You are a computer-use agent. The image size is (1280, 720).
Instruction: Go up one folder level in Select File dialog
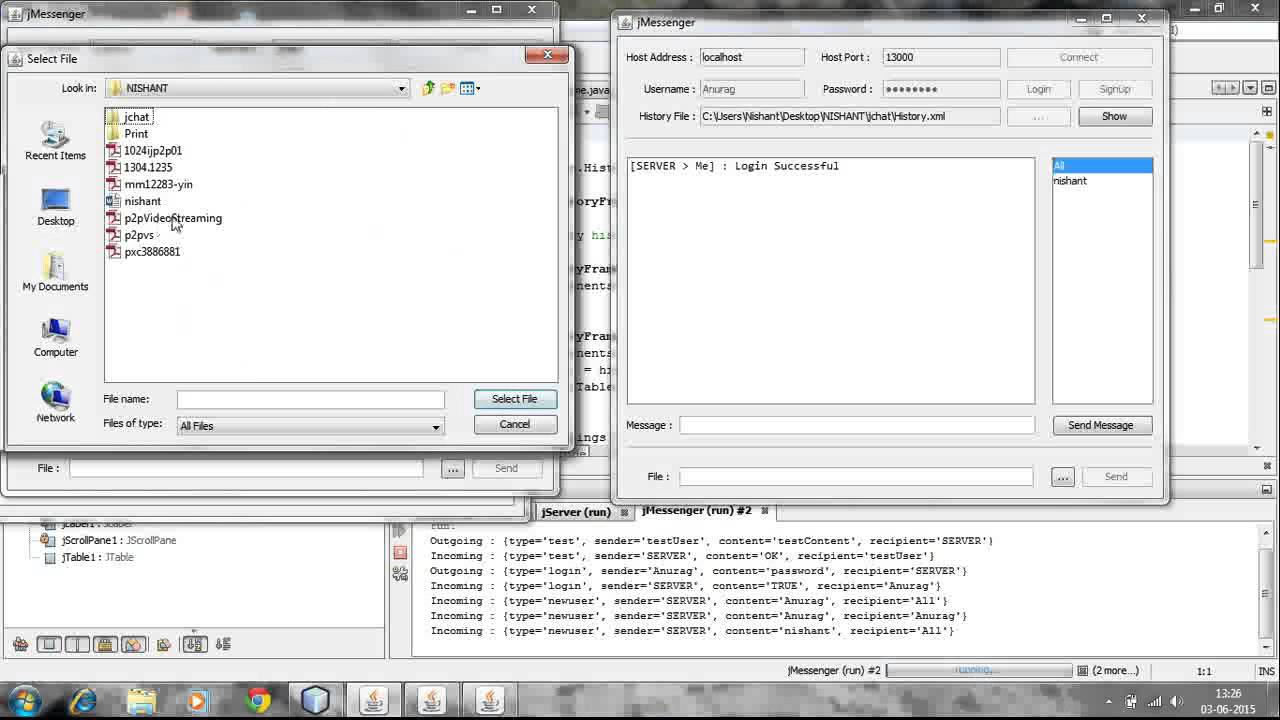click(x=428, y=88)
